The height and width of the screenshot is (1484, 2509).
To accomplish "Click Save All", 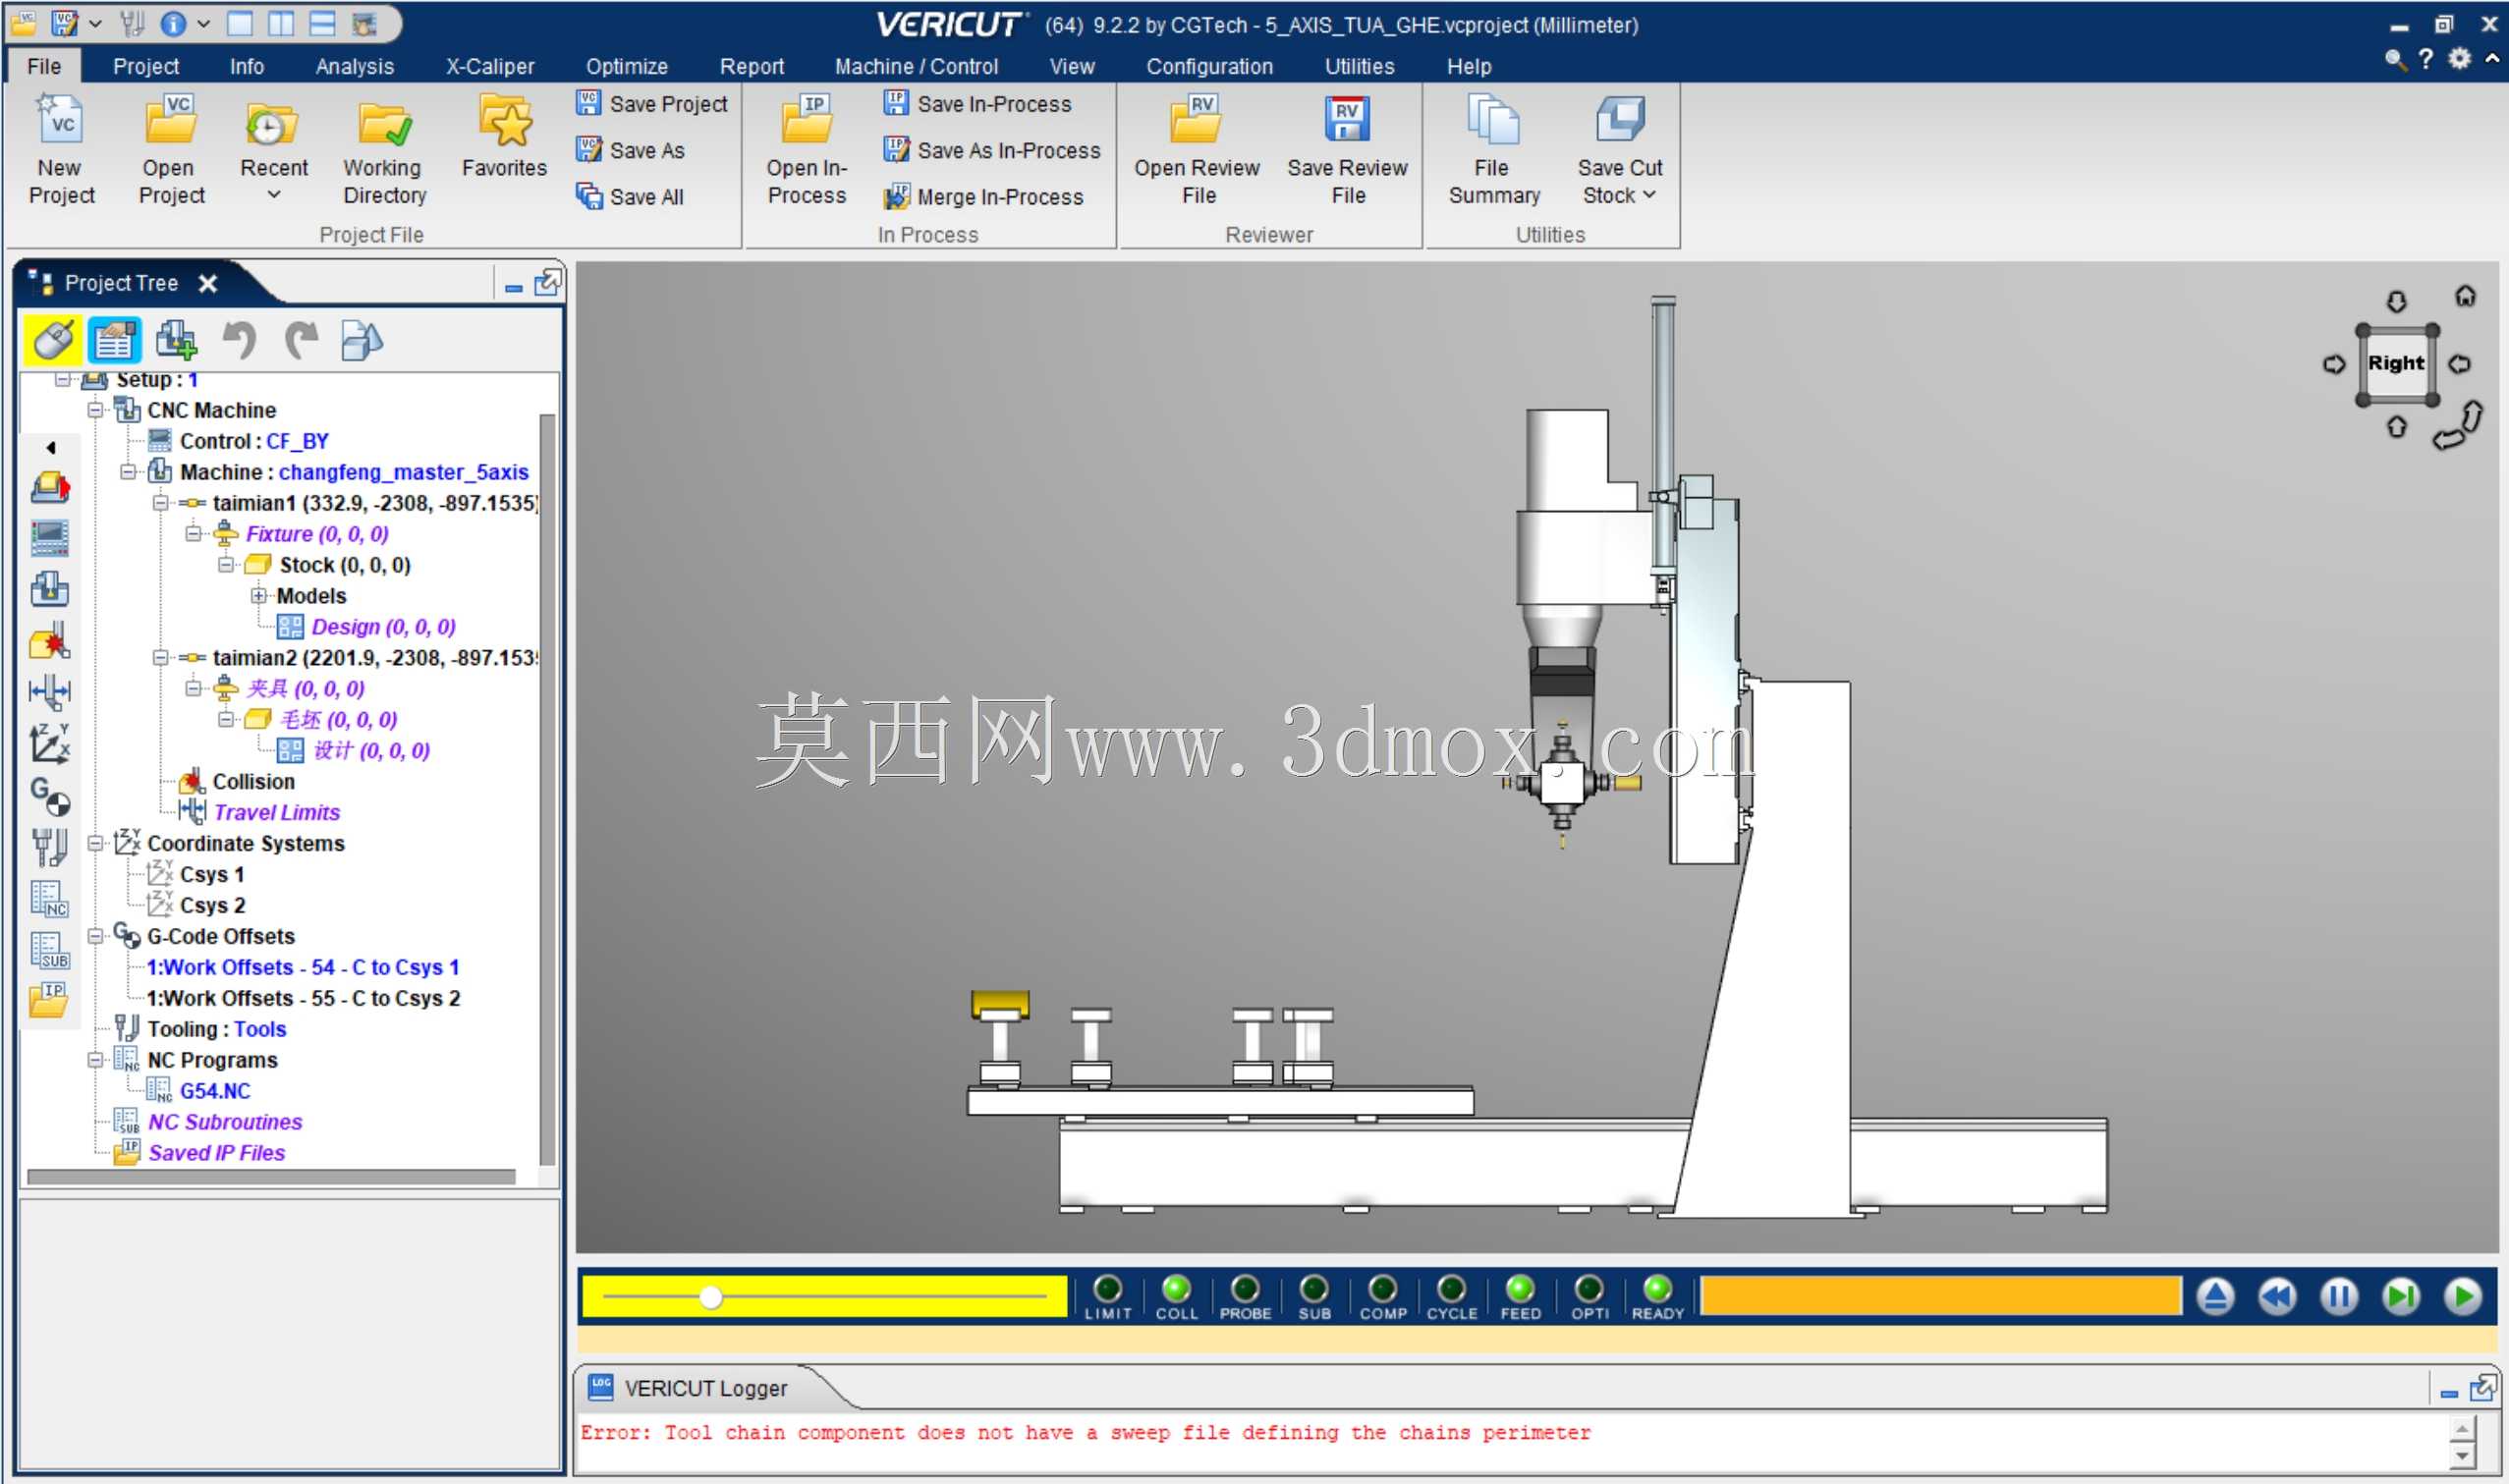I will click(630, 196).
